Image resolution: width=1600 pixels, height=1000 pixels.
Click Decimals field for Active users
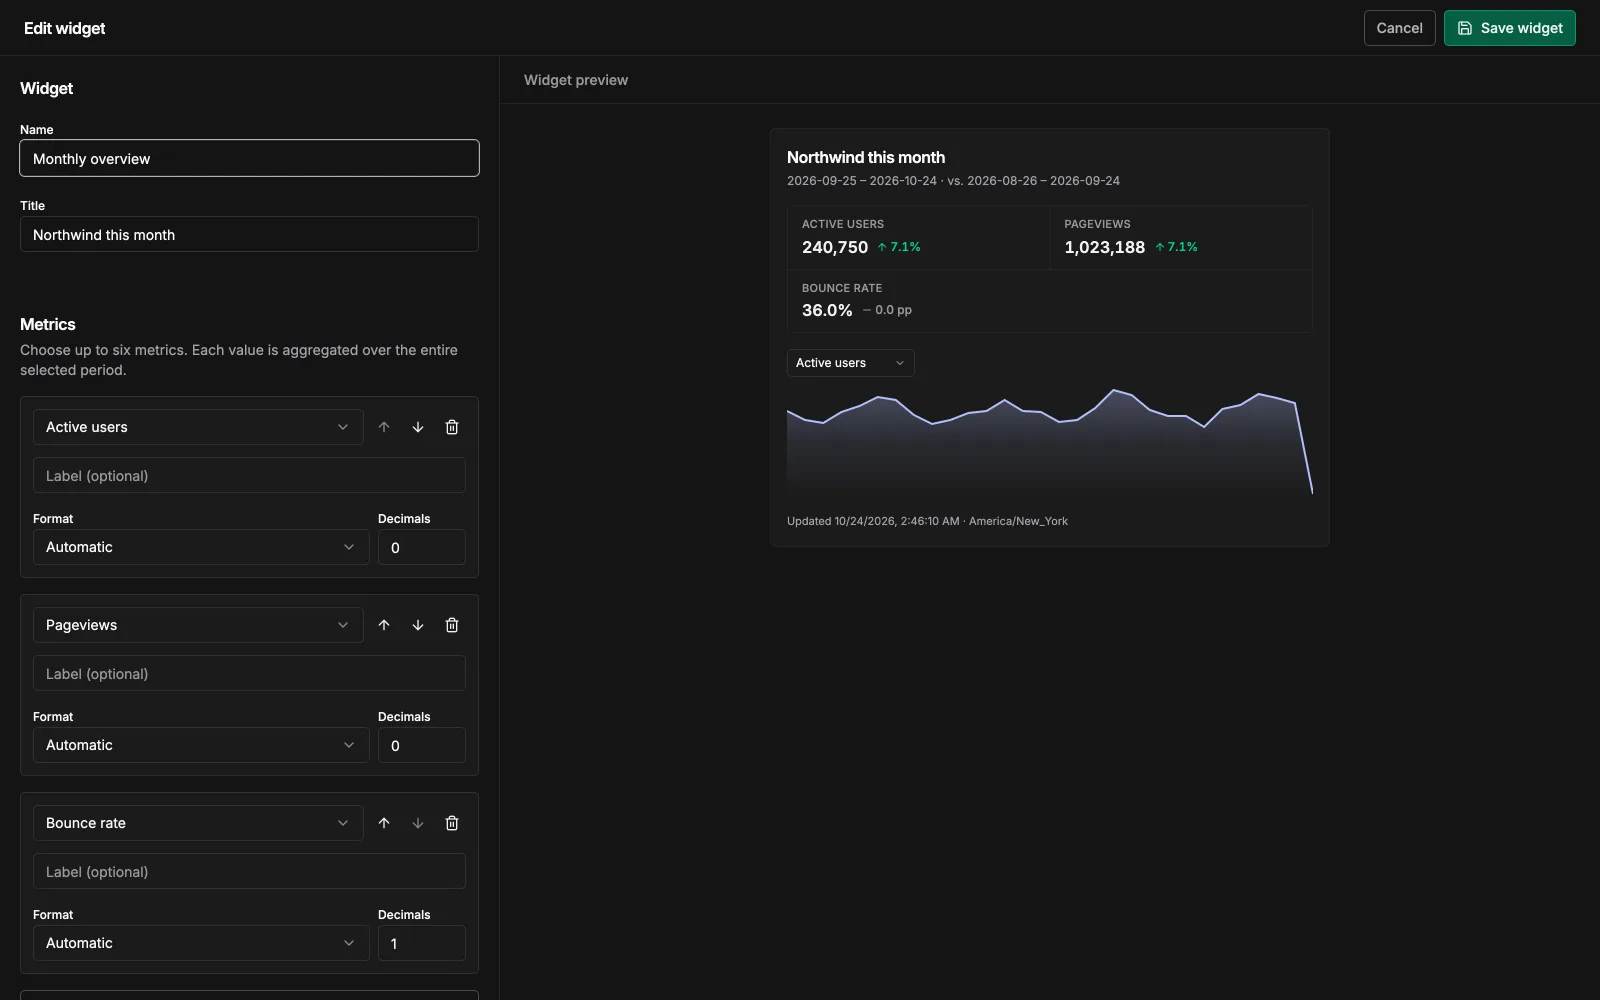422,547
